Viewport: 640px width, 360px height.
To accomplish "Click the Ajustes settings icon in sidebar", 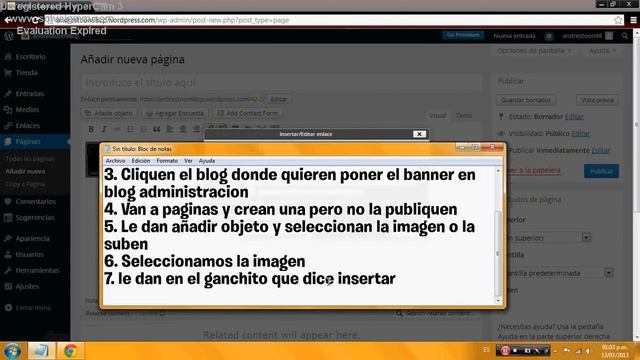I will point(8,286).
